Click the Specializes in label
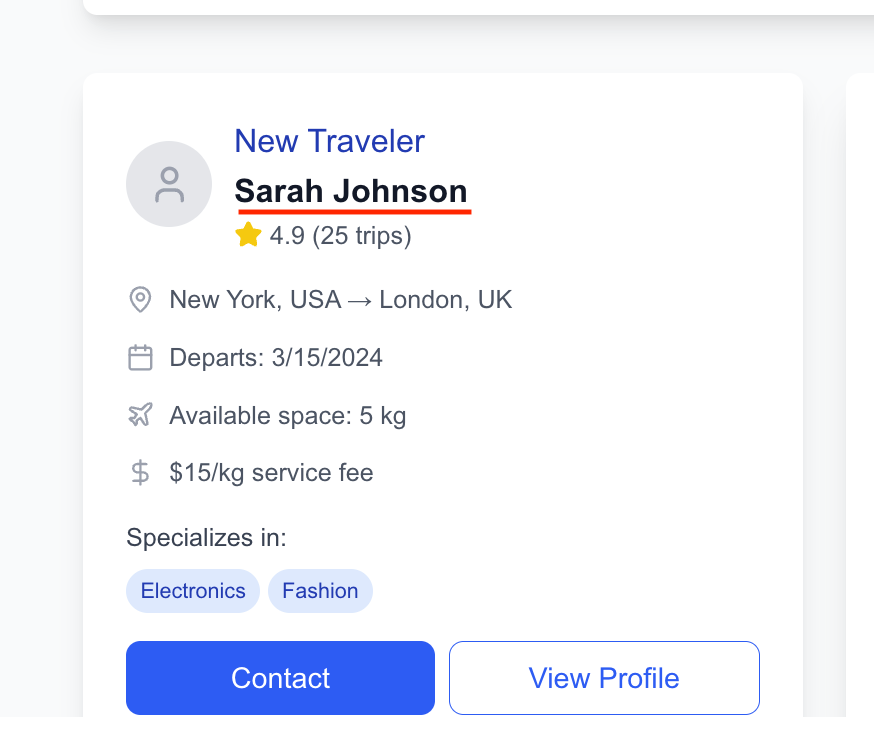The width and height of the screenshot is (874, 740). [206, 538]
